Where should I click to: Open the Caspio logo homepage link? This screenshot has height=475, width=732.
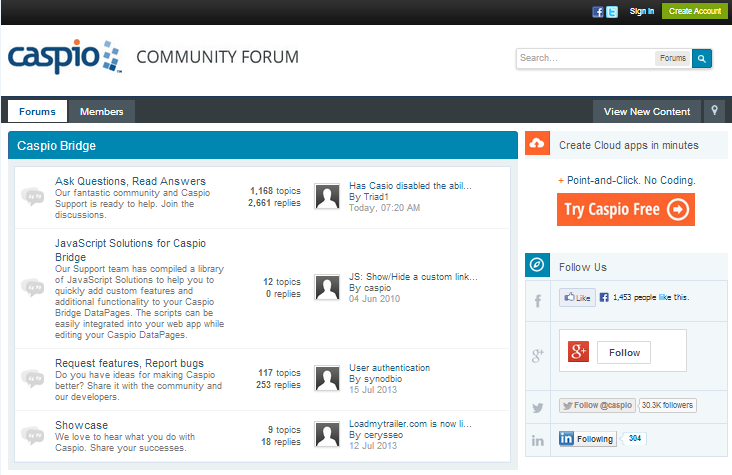[65, 55]
